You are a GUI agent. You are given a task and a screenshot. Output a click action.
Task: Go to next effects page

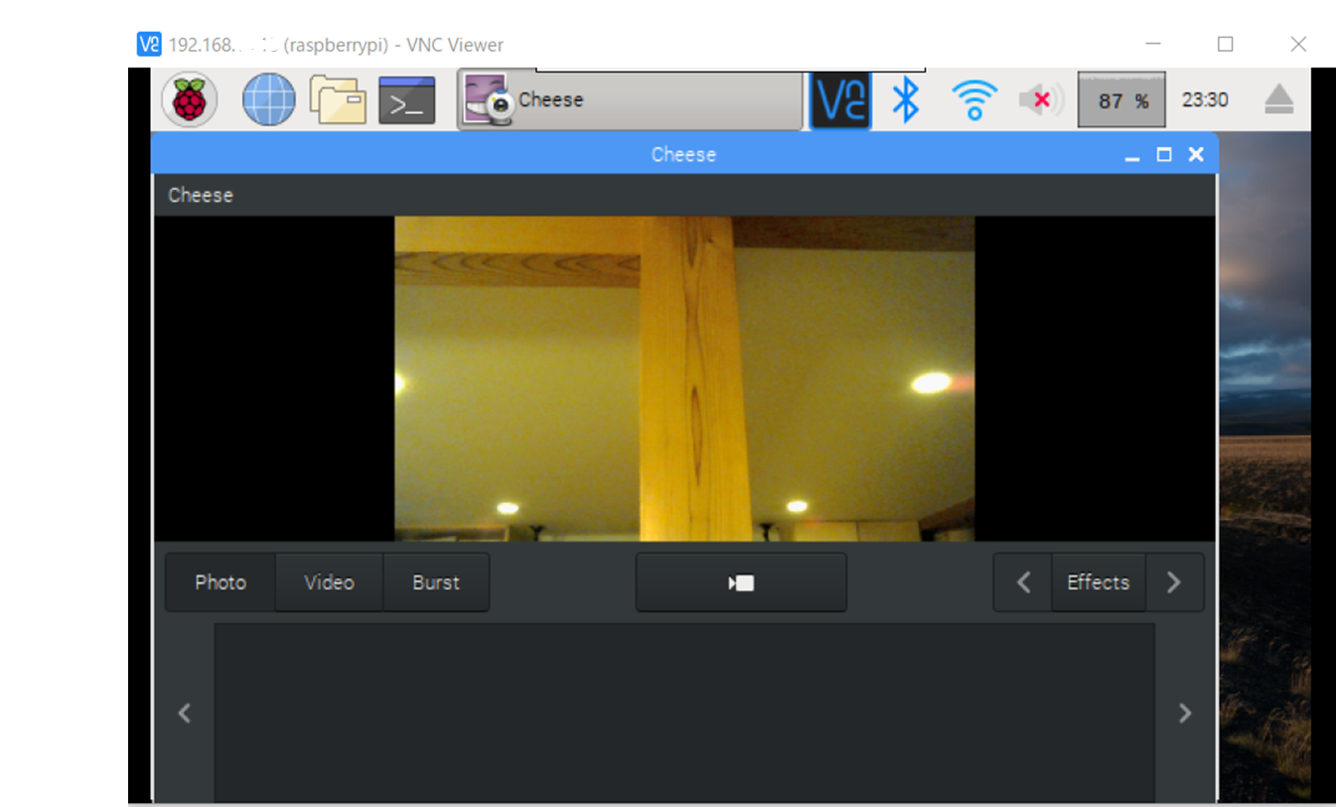[x=1174, y=582]
